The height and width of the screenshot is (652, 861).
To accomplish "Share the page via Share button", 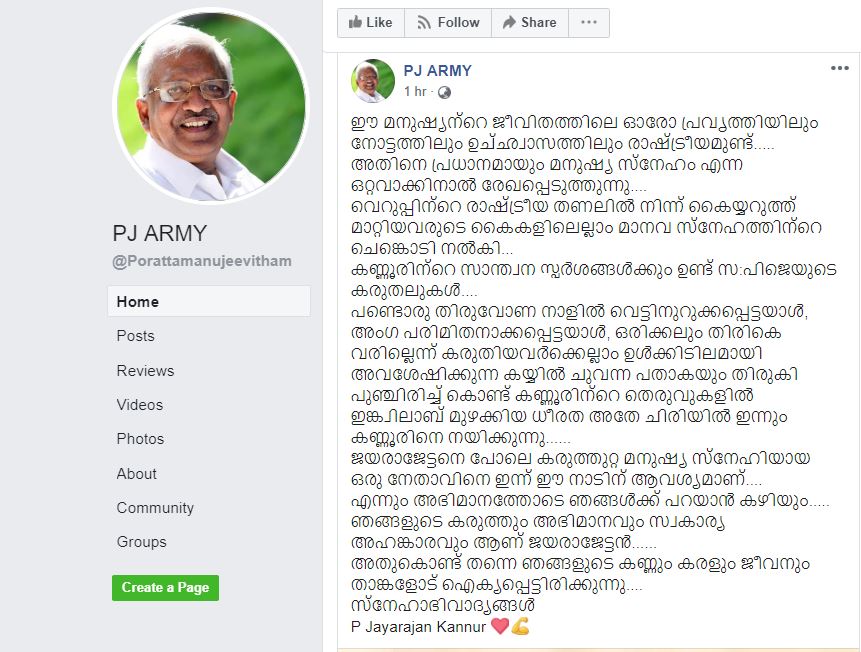I will click(x=530, y=23).
